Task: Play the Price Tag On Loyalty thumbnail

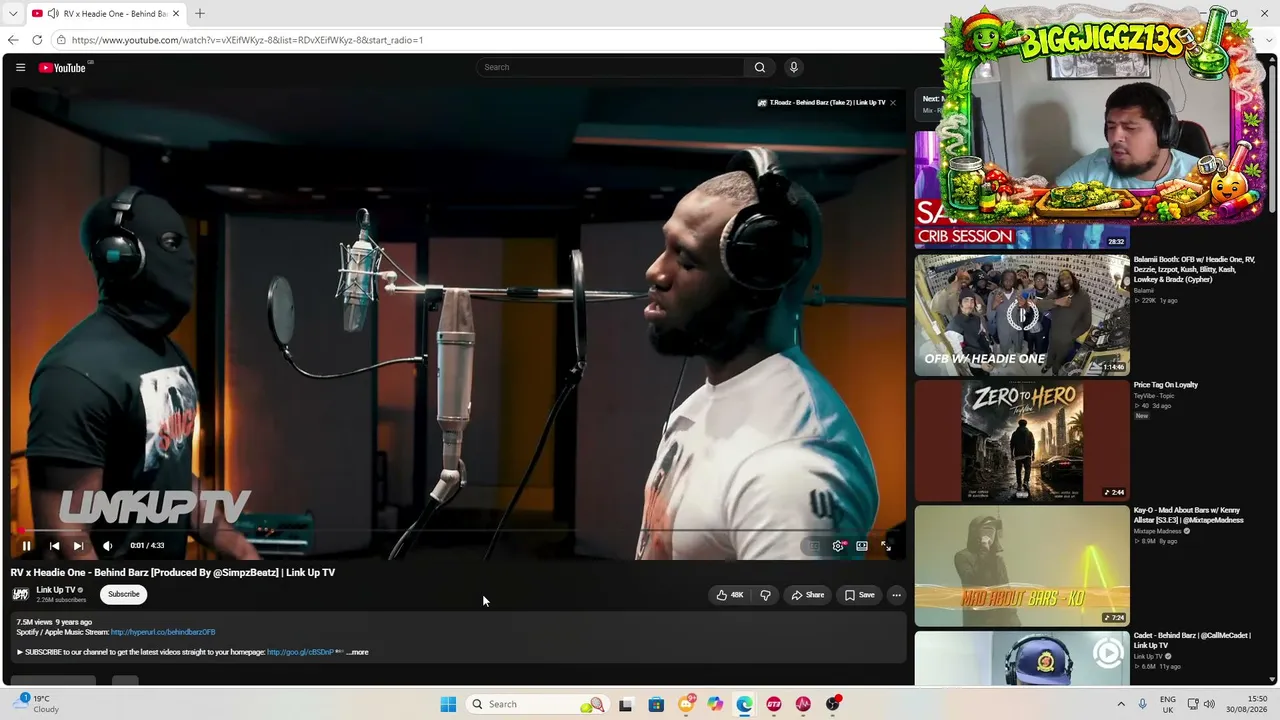Action: point(1022,440)
